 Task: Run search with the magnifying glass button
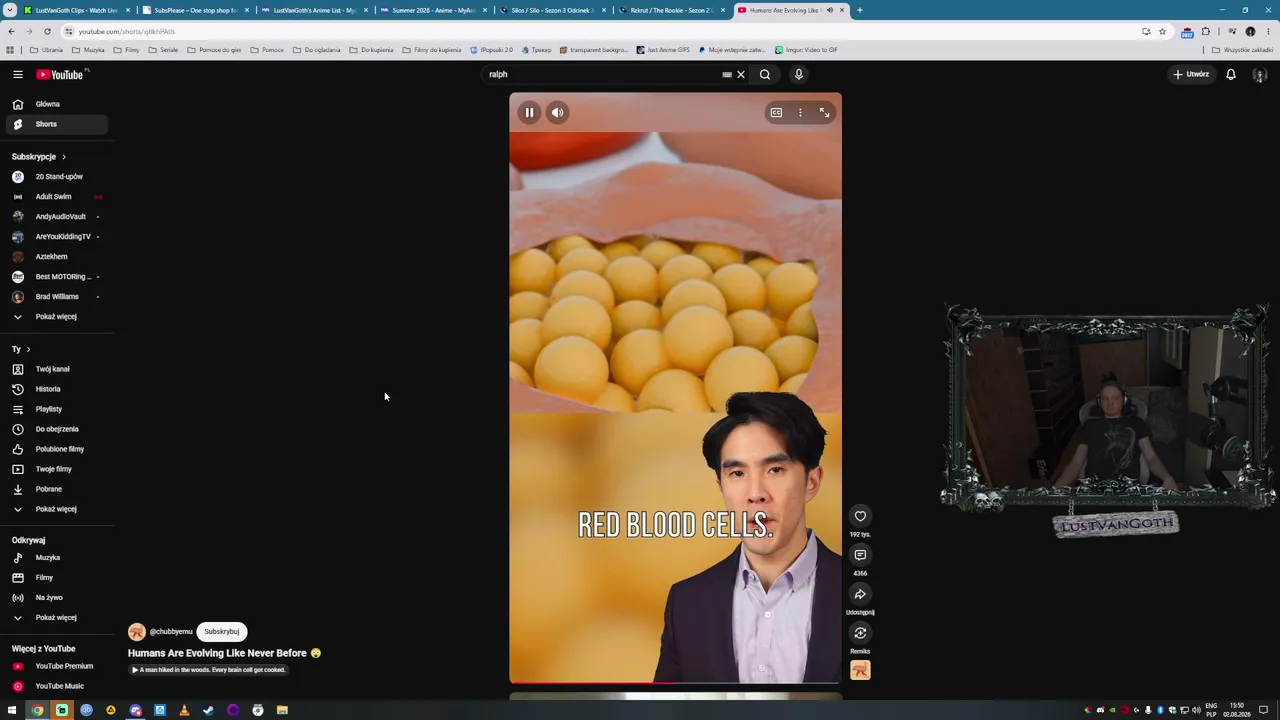765,74
